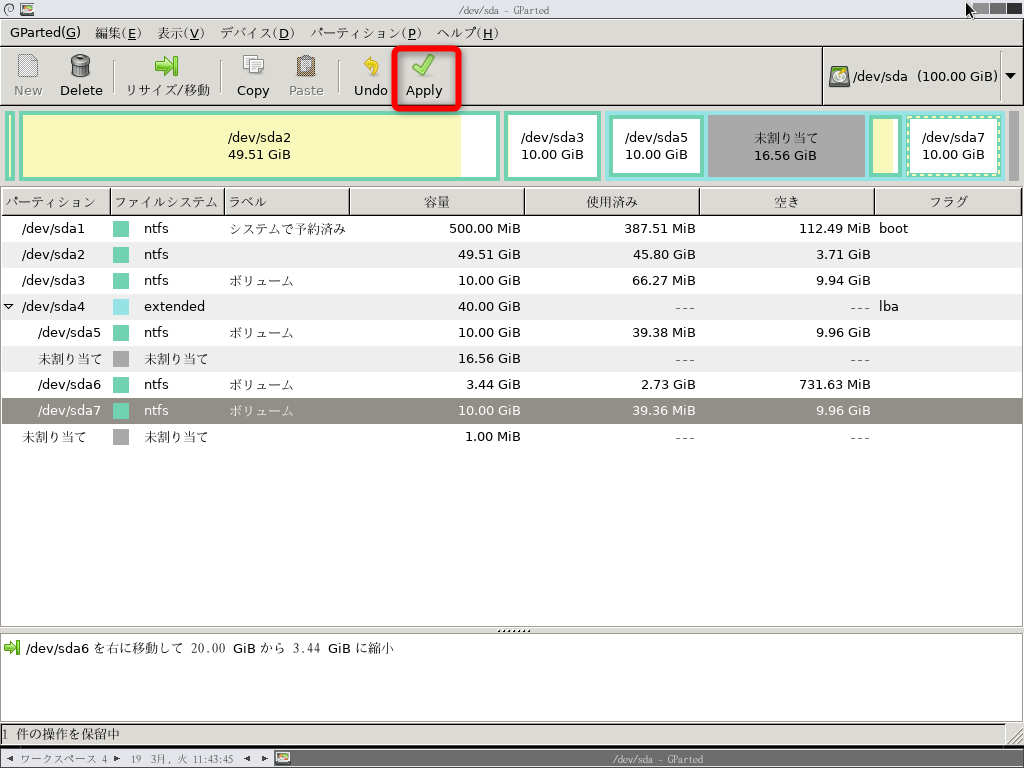Open the 表示(V) menu
The image size is (1024, 768).
click(180, 33)
